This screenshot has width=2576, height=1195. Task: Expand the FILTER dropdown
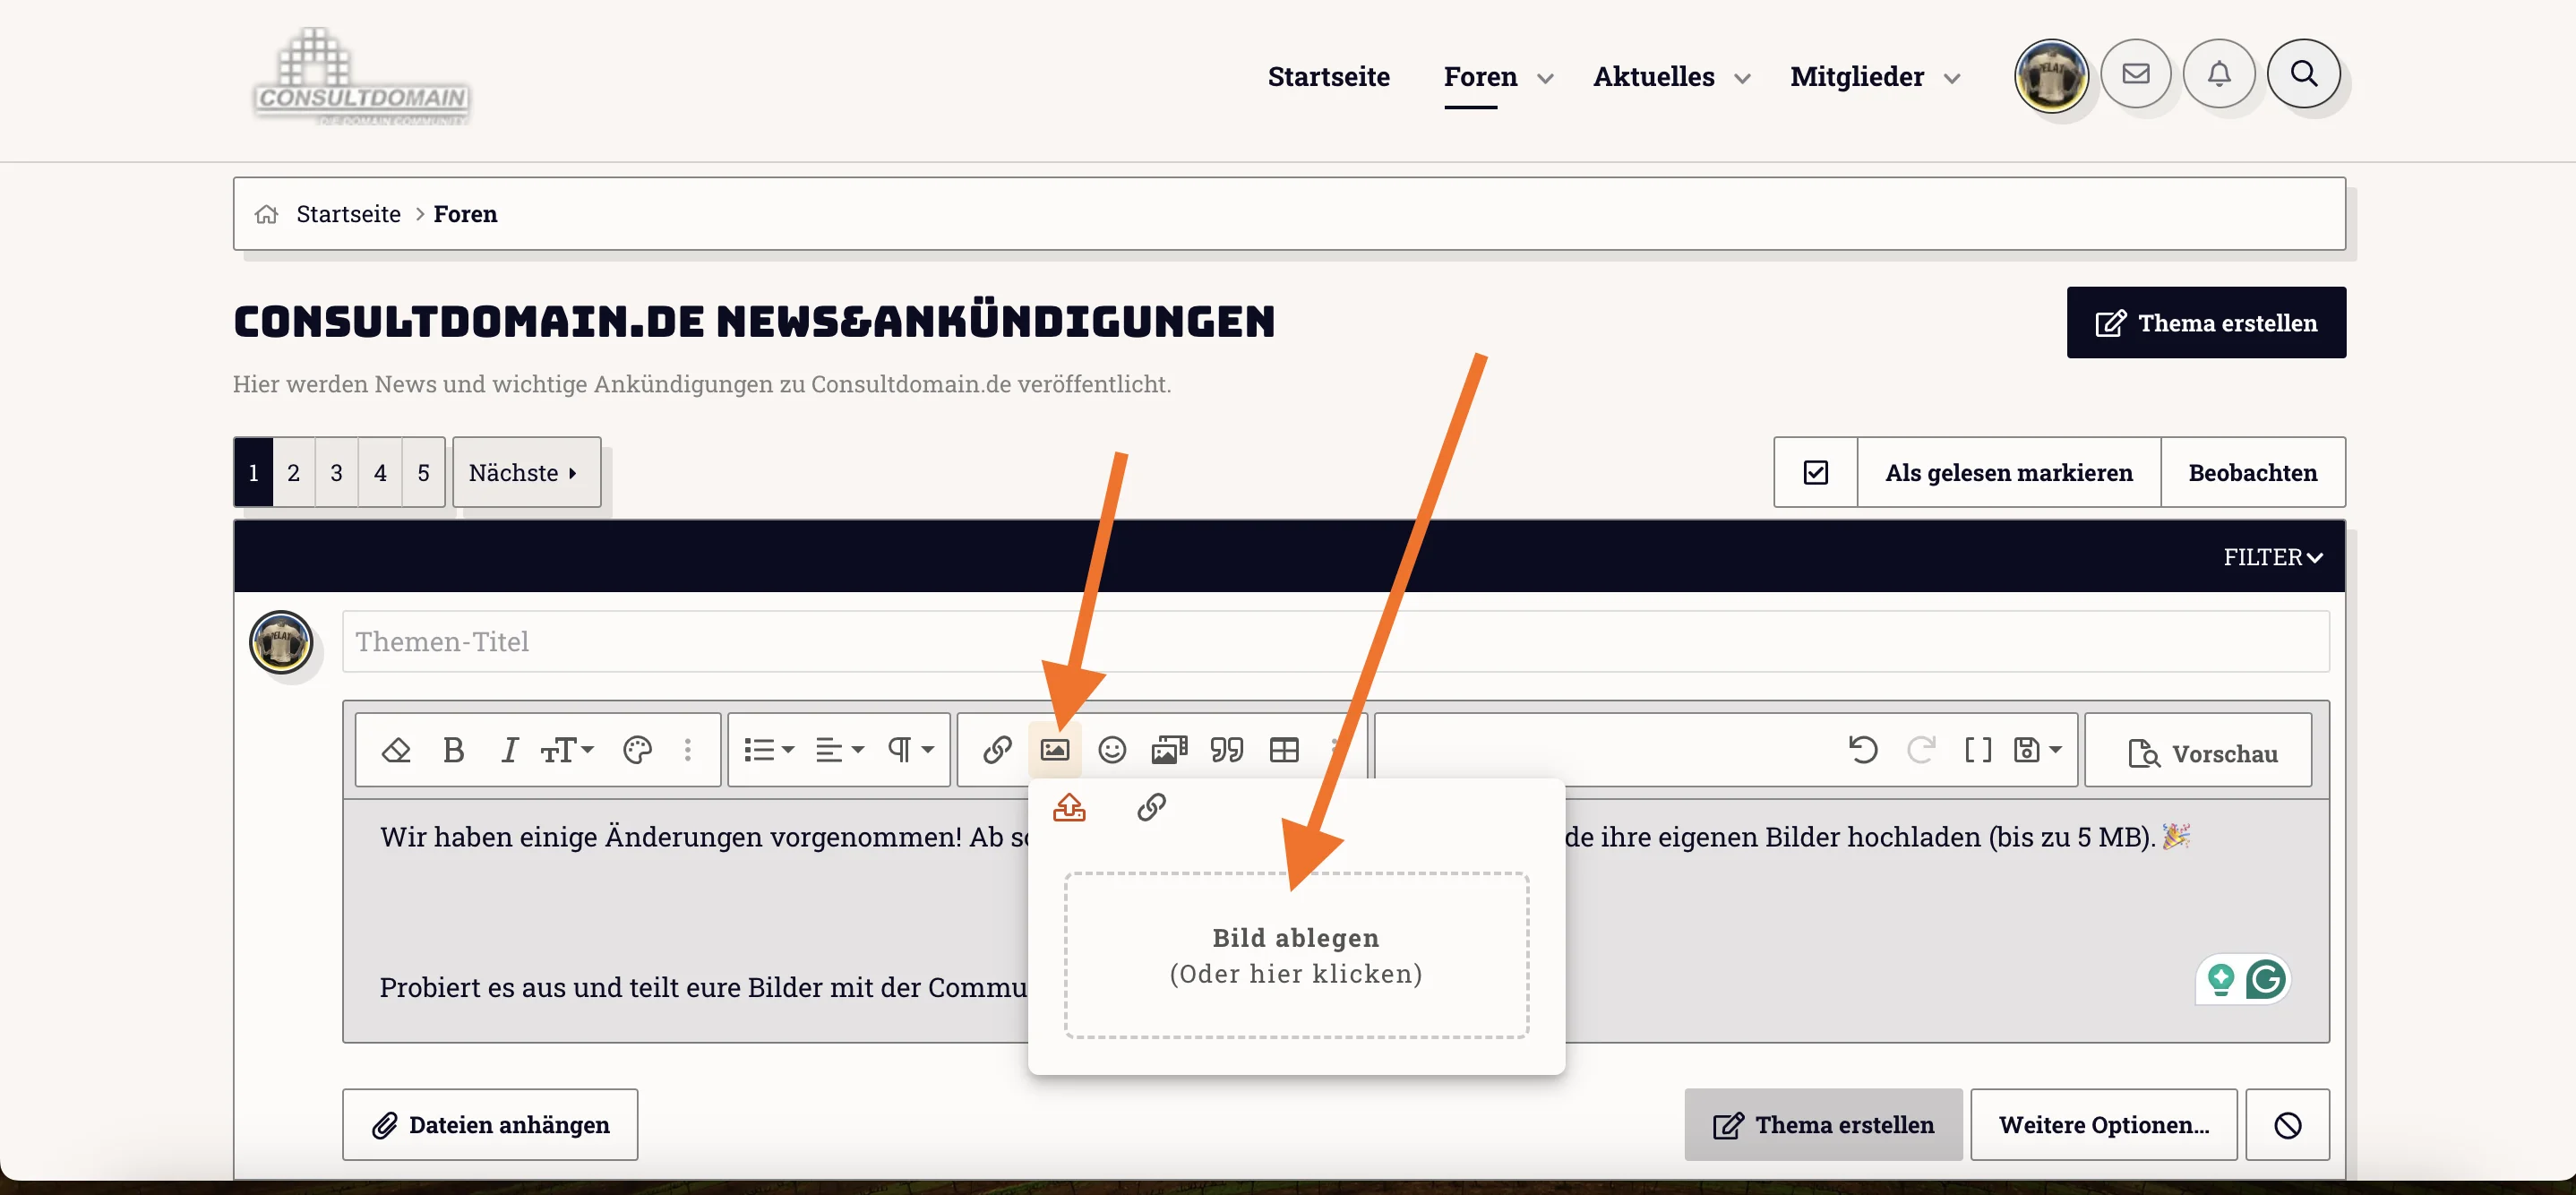2272,557
